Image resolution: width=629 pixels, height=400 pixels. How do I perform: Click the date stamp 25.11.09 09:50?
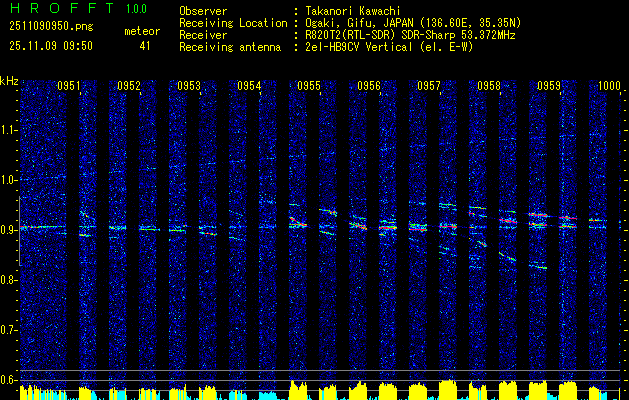click(x=51, y=46)
